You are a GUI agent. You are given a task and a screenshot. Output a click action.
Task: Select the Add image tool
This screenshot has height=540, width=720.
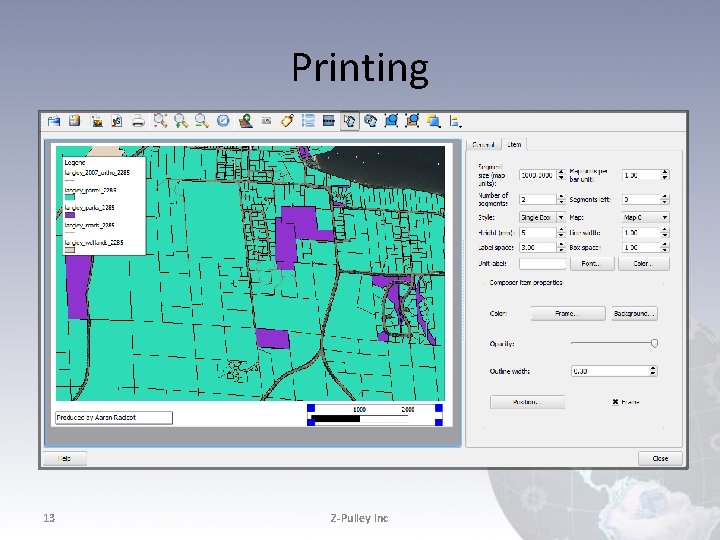[x=266, y=121]
